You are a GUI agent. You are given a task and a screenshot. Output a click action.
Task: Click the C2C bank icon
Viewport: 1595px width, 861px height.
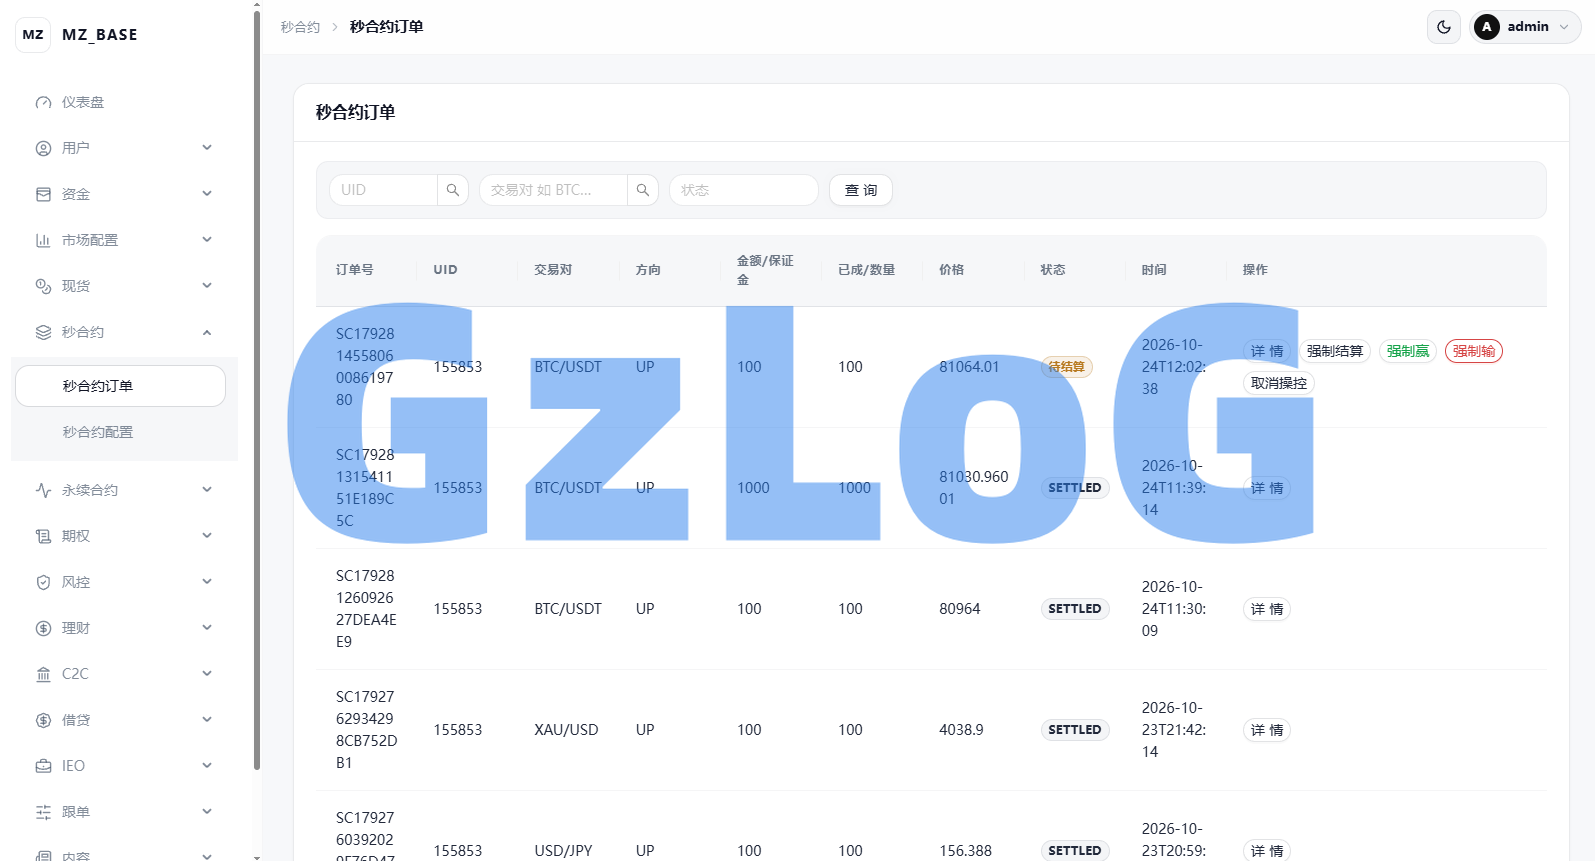43,674
